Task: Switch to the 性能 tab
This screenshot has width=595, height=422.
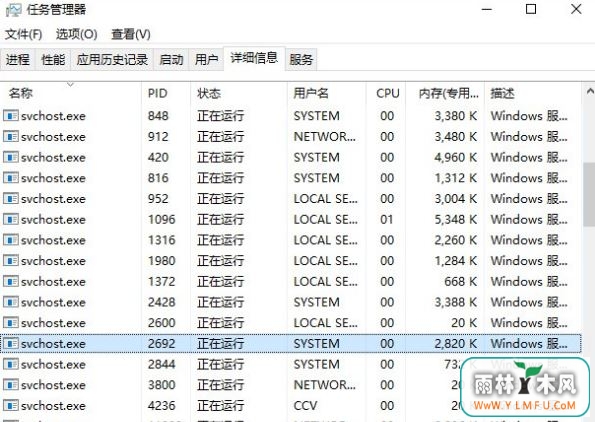Action: click(x=53, y=60)
